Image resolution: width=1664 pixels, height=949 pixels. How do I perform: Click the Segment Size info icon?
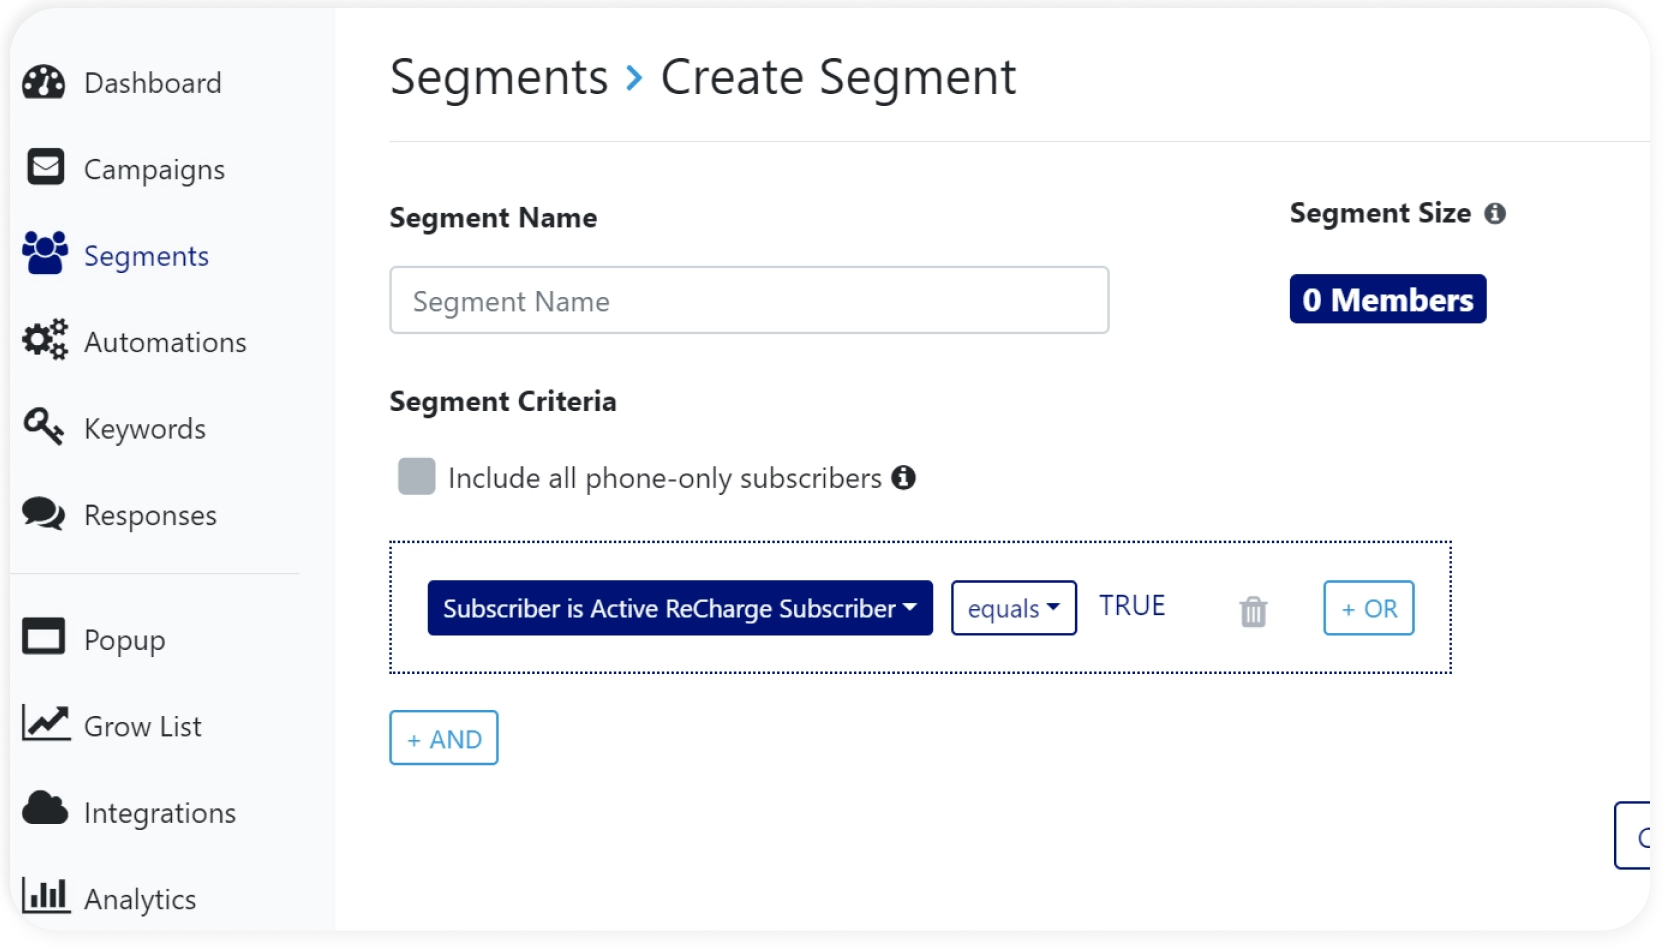1495,214
